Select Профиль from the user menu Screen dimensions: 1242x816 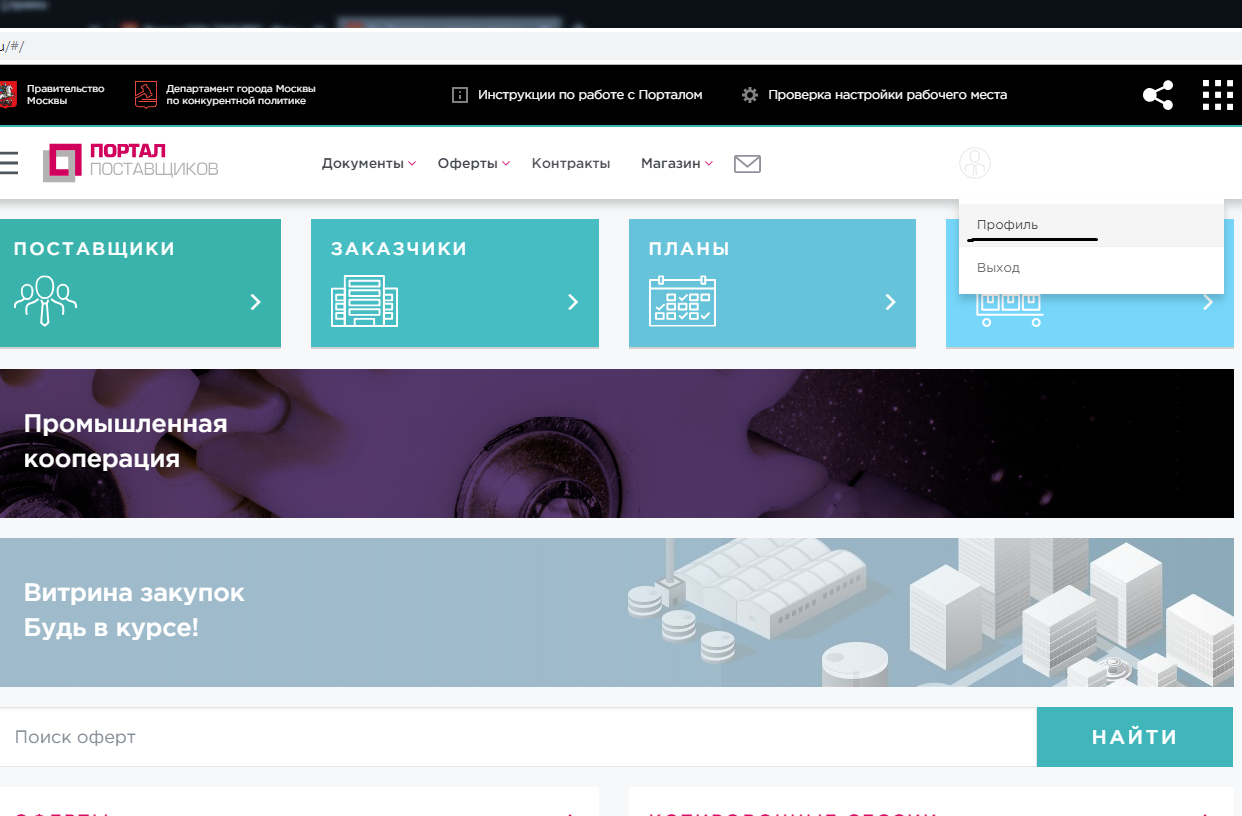click(x=1007, y=225)
